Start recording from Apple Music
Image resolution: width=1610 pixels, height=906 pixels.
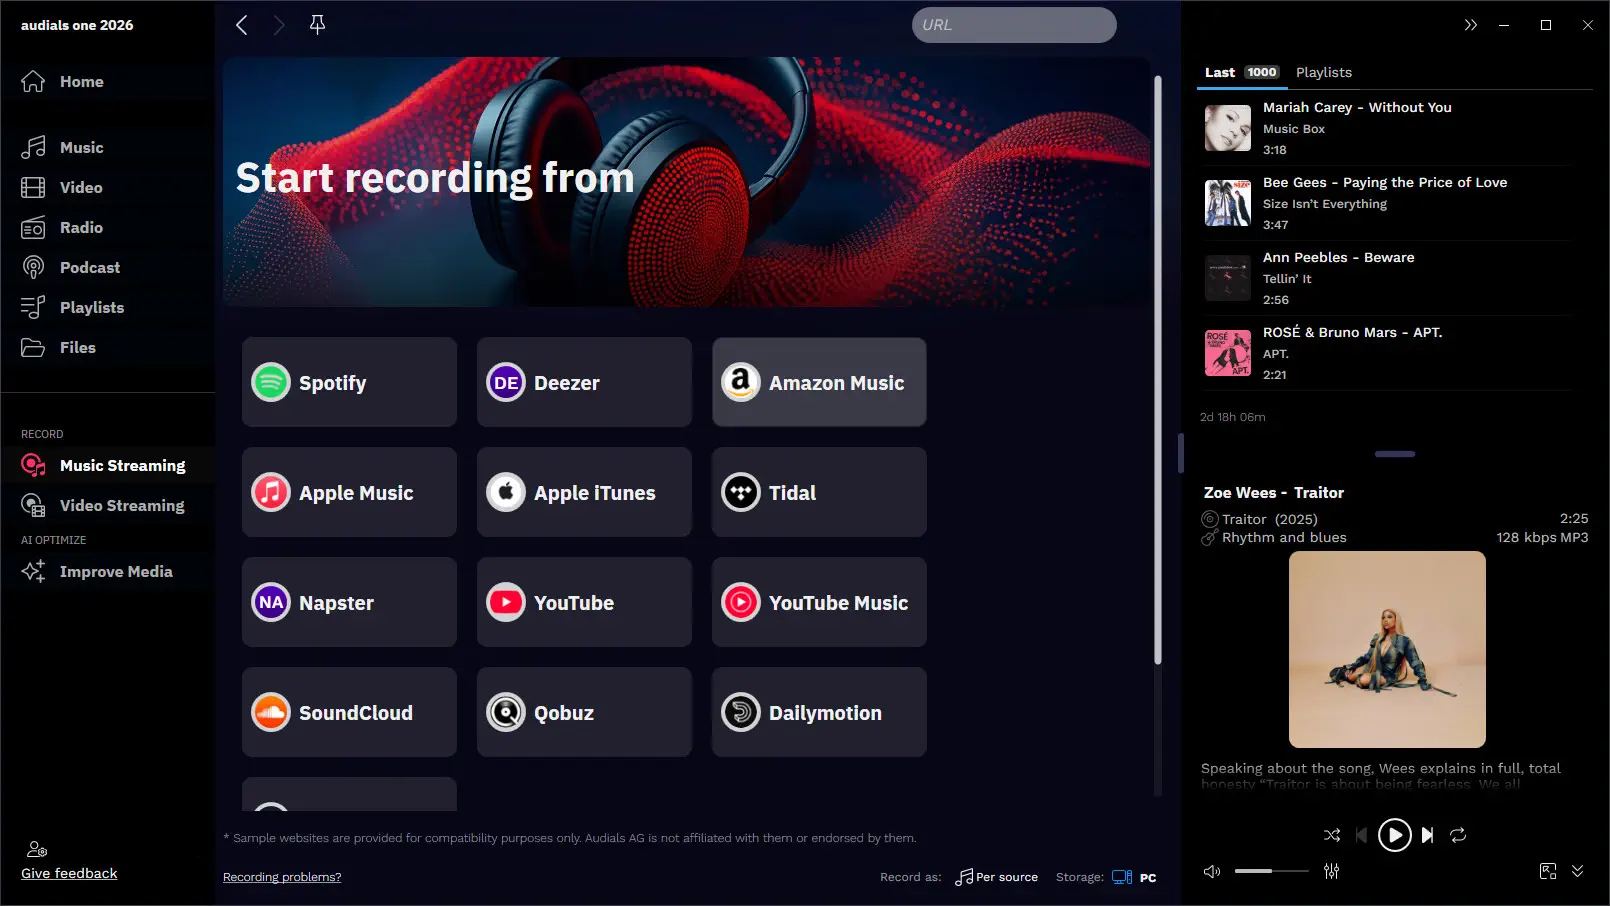[x=349, y=493]
